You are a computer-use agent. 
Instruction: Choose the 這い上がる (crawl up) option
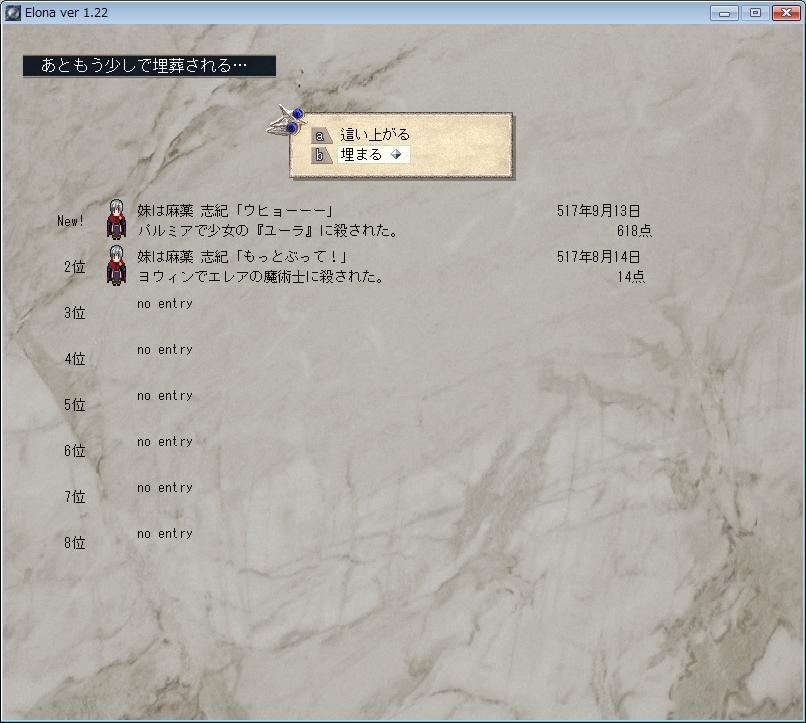coord(375,135)
